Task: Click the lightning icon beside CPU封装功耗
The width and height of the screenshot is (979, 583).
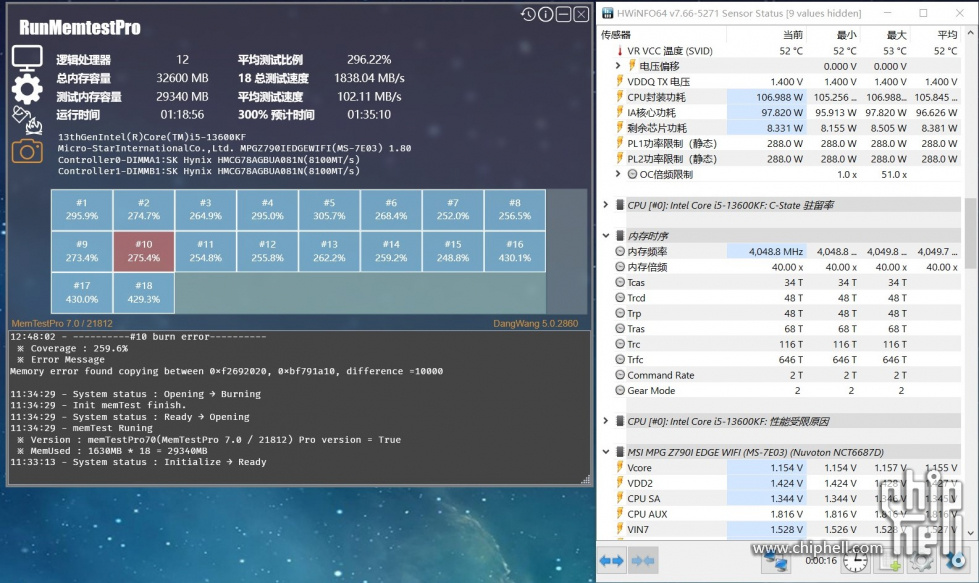Action: pos(619,97)
